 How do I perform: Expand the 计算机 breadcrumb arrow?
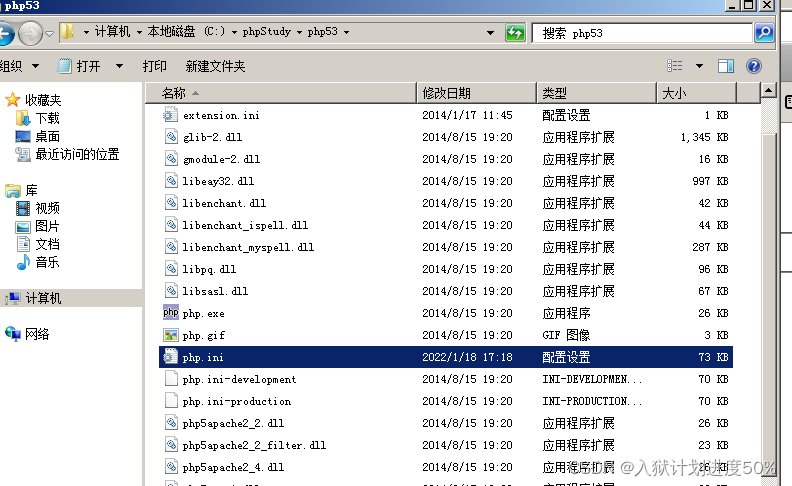[139, 32]
